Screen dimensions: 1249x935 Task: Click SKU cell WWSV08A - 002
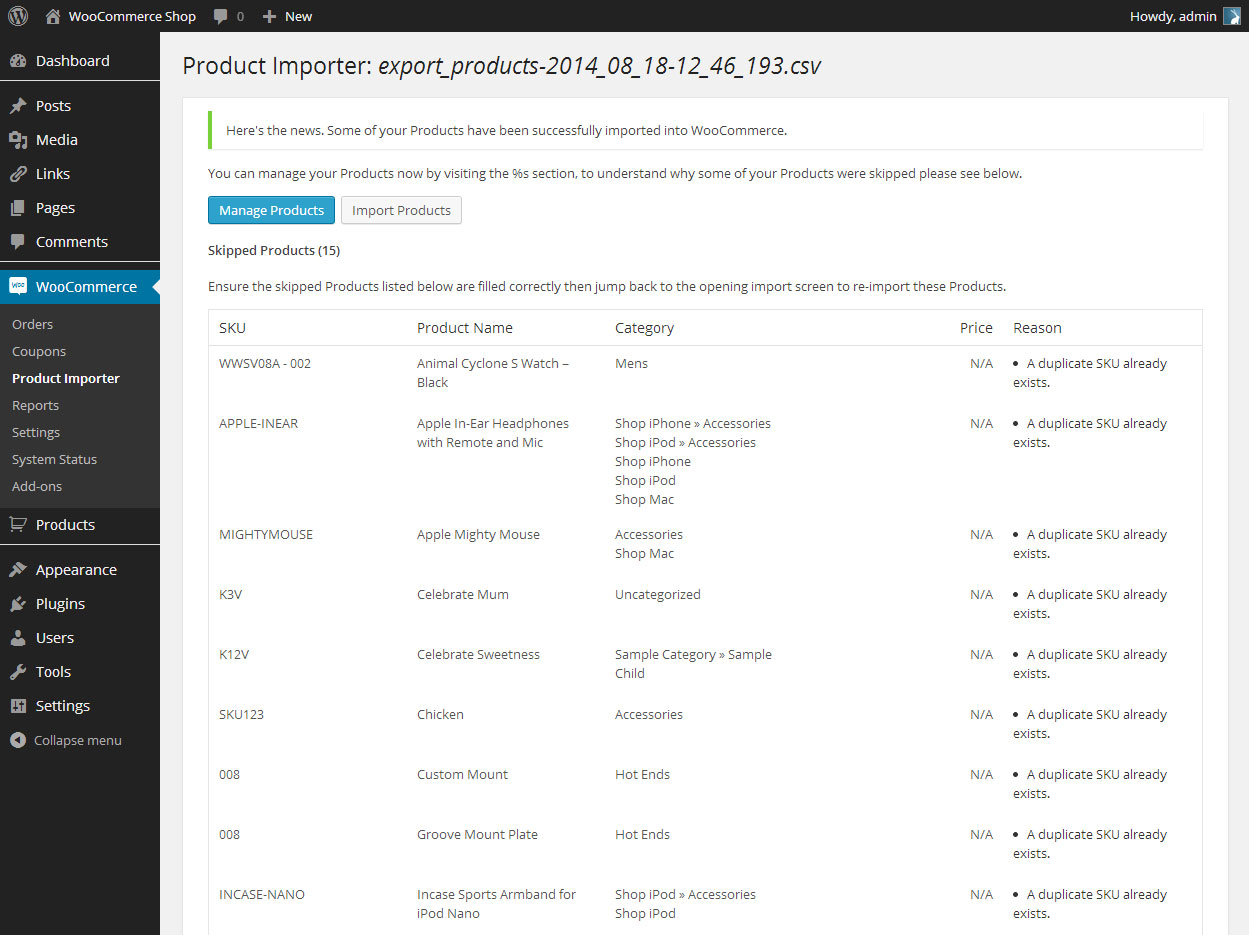[x=265, y=364]
